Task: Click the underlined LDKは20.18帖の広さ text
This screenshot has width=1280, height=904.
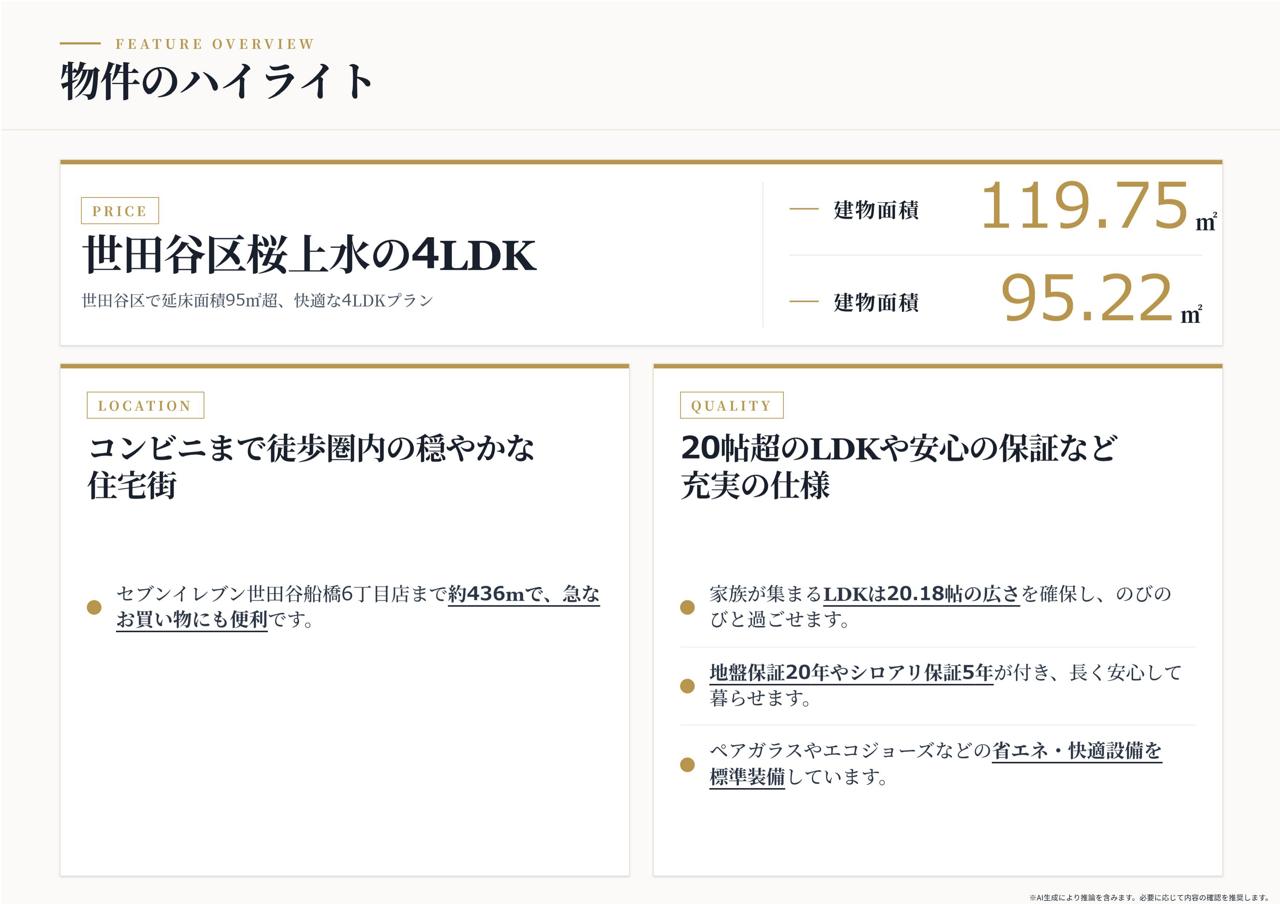Action: coord(921,594)
